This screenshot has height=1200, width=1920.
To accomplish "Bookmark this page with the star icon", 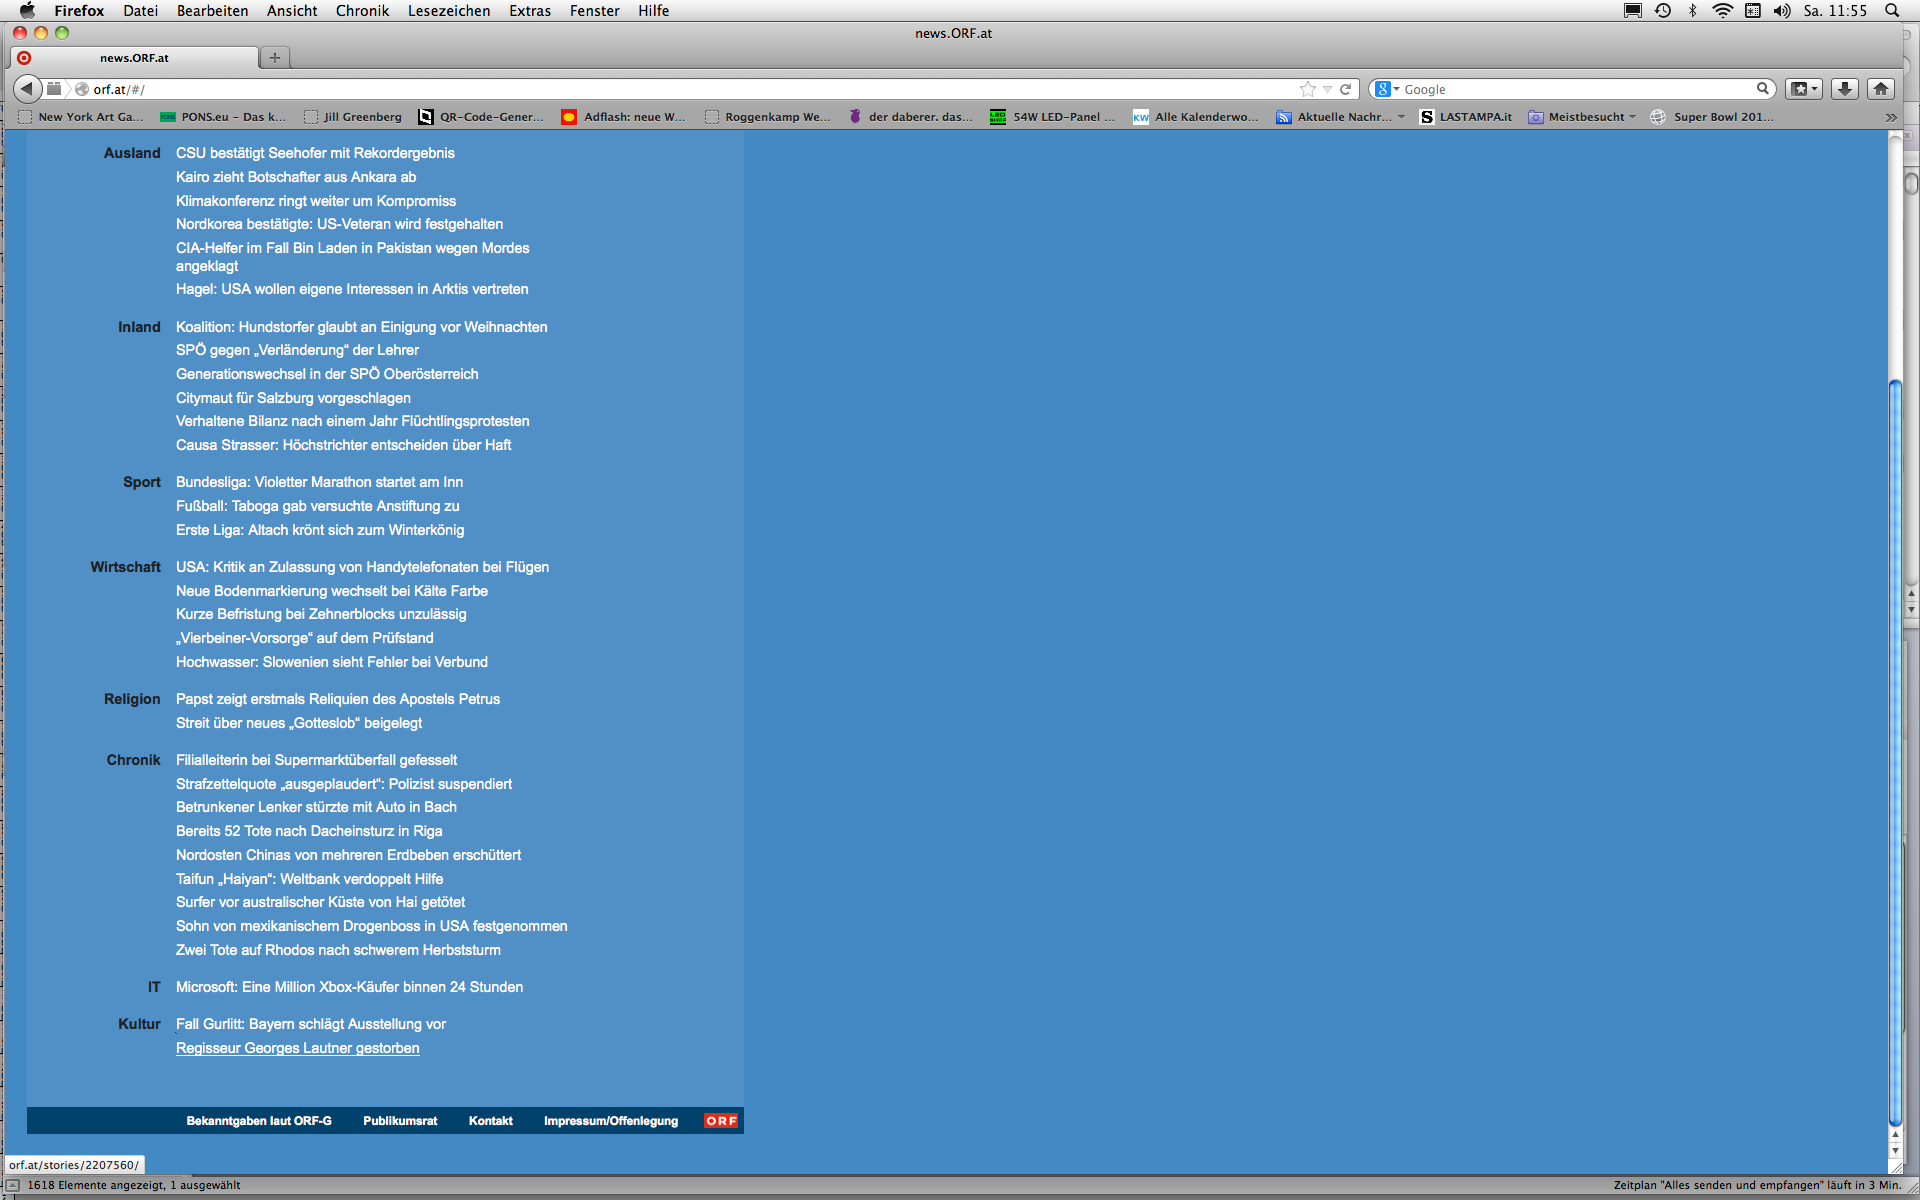I will point(1307,89).
